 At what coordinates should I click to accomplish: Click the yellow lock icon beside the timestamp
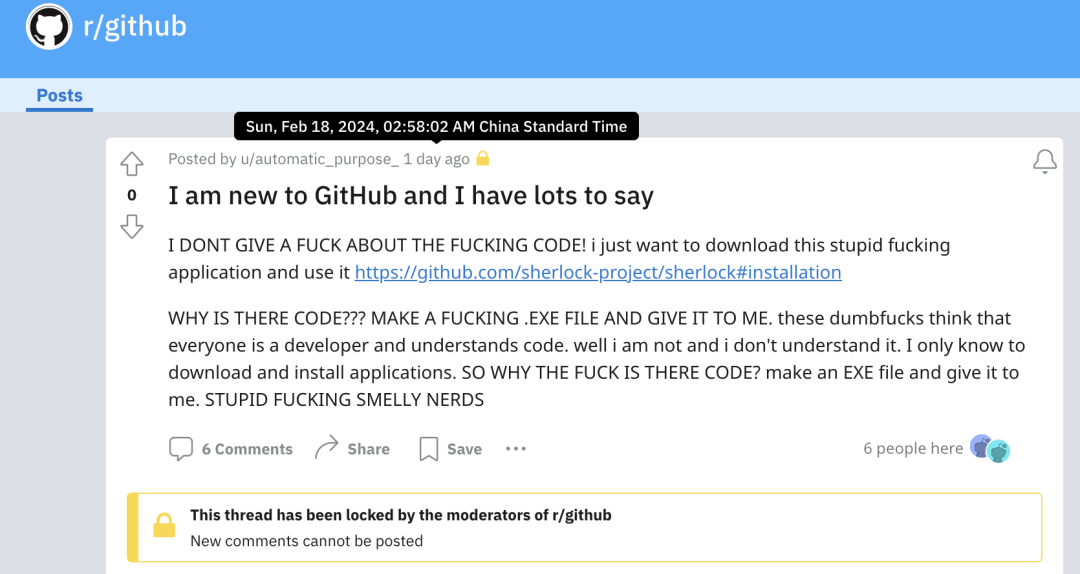tap(483, 158)
